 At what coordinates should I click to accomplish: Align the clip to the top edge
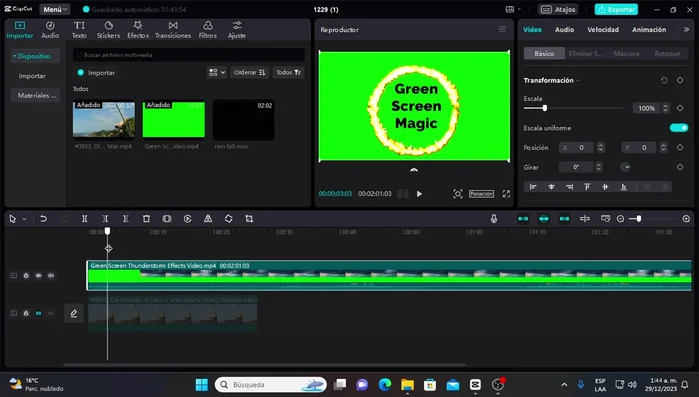coord(587,187)
